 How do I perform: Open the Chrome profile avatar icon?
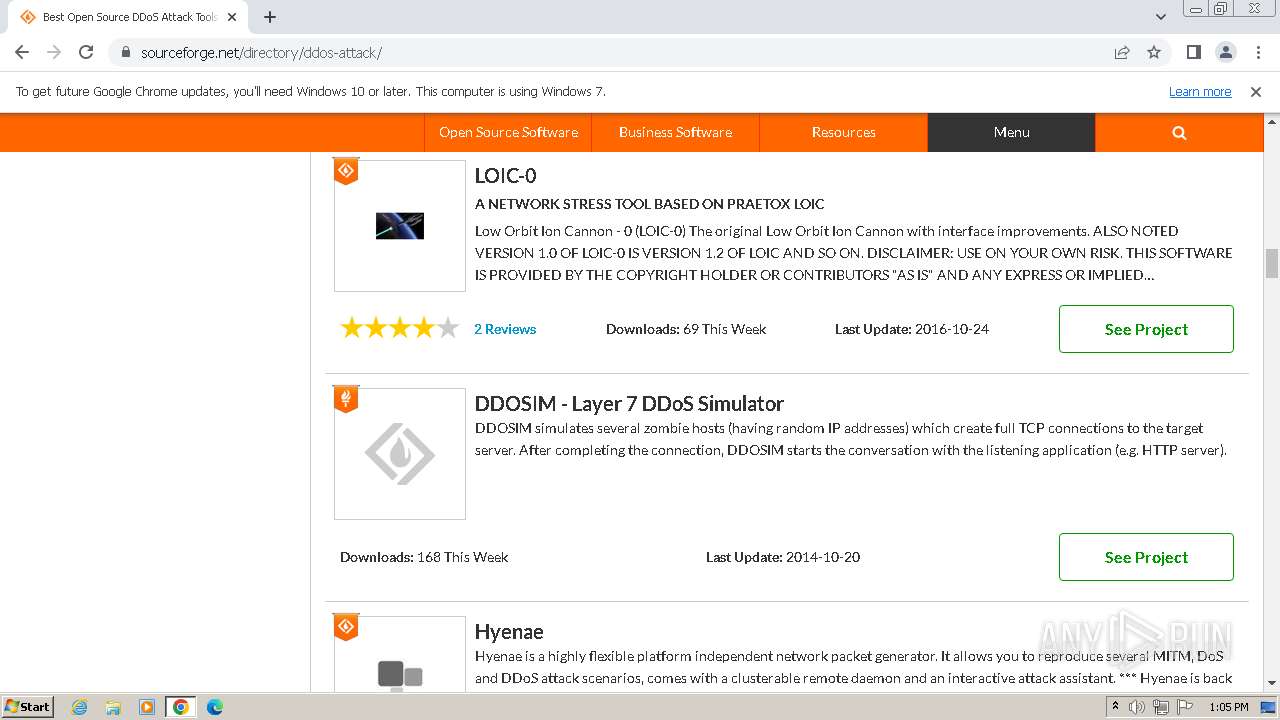tap(1225, 52)
